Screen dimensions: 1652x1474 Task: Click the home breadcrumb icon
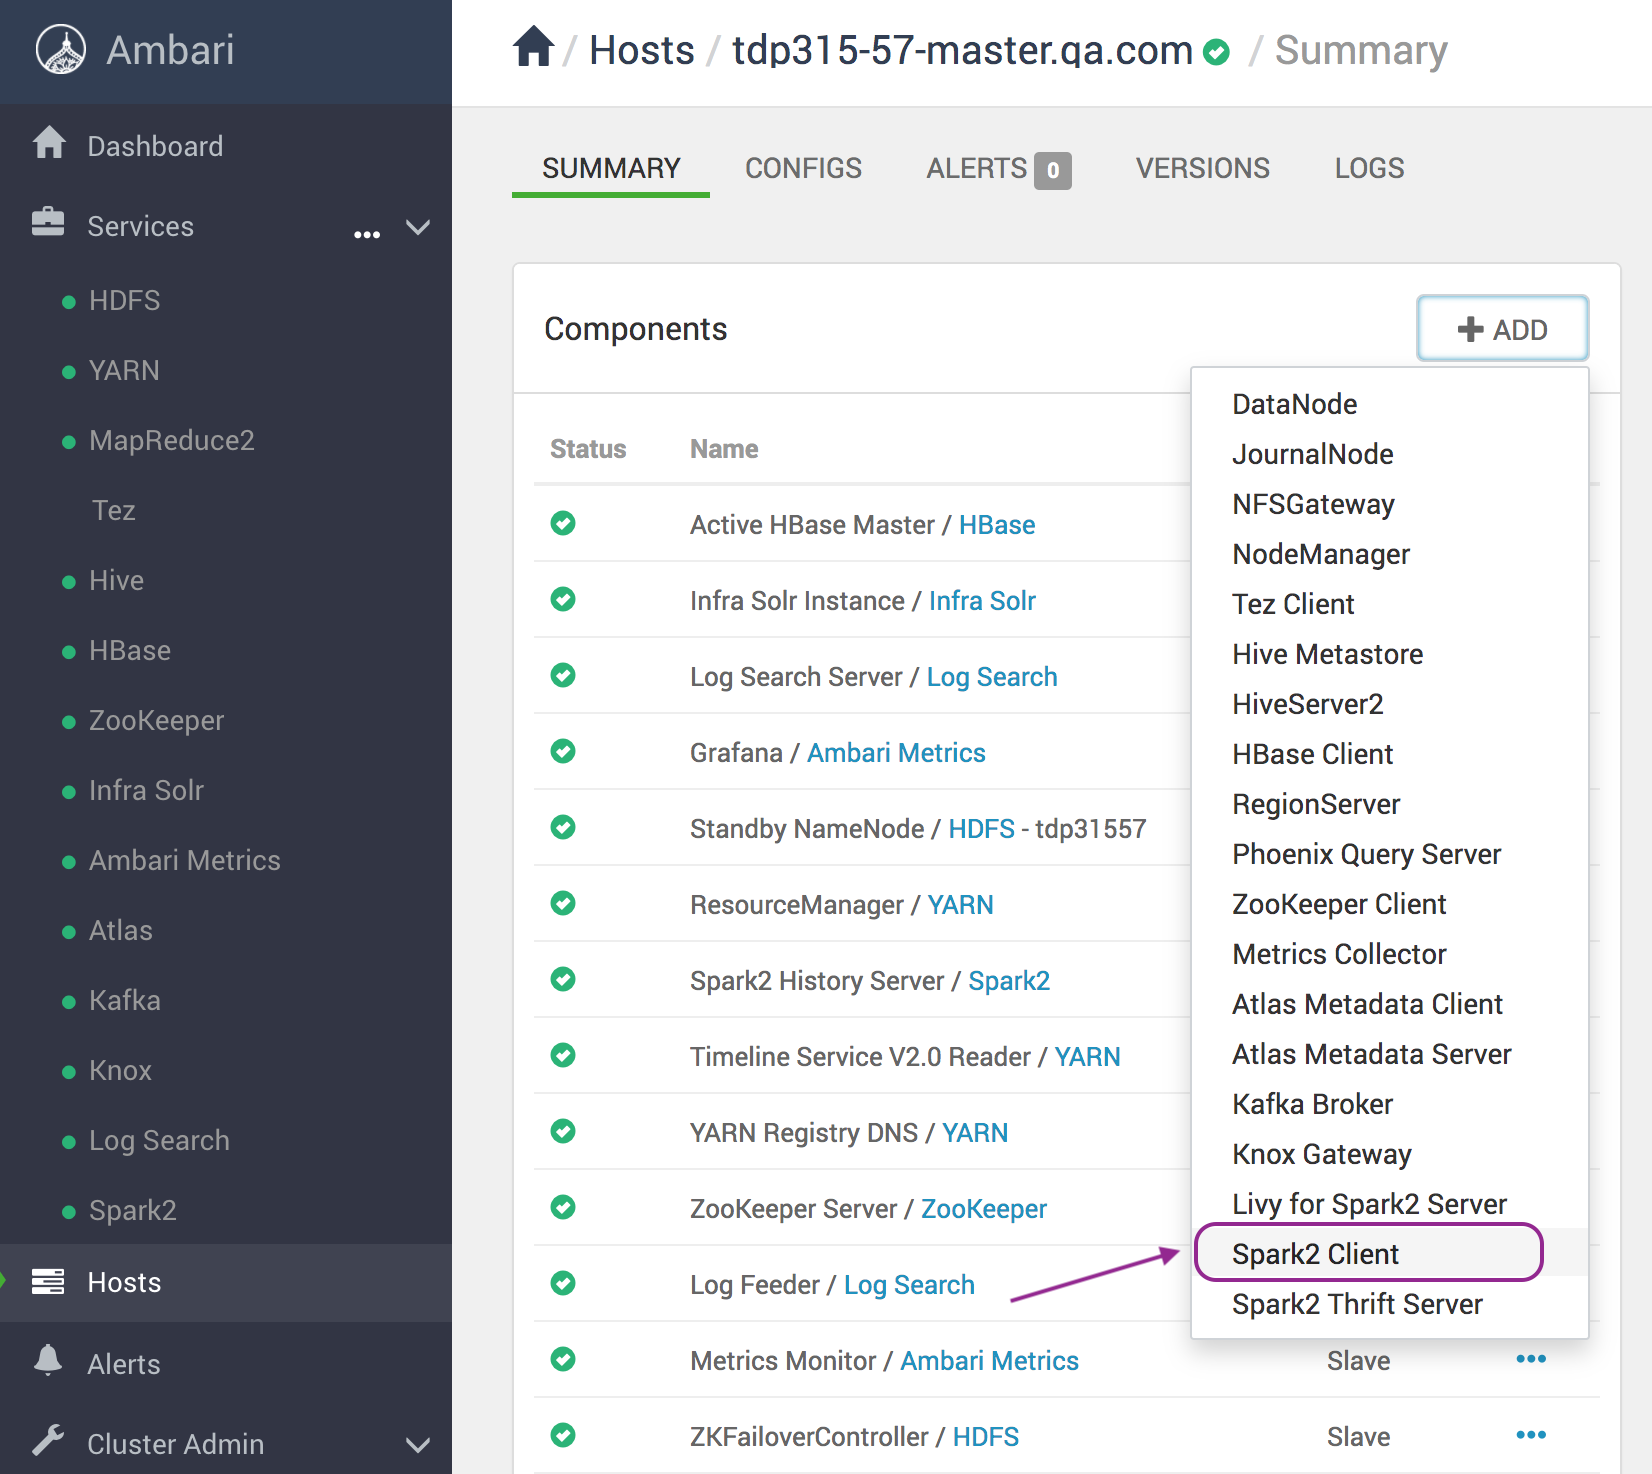(534, 47)
